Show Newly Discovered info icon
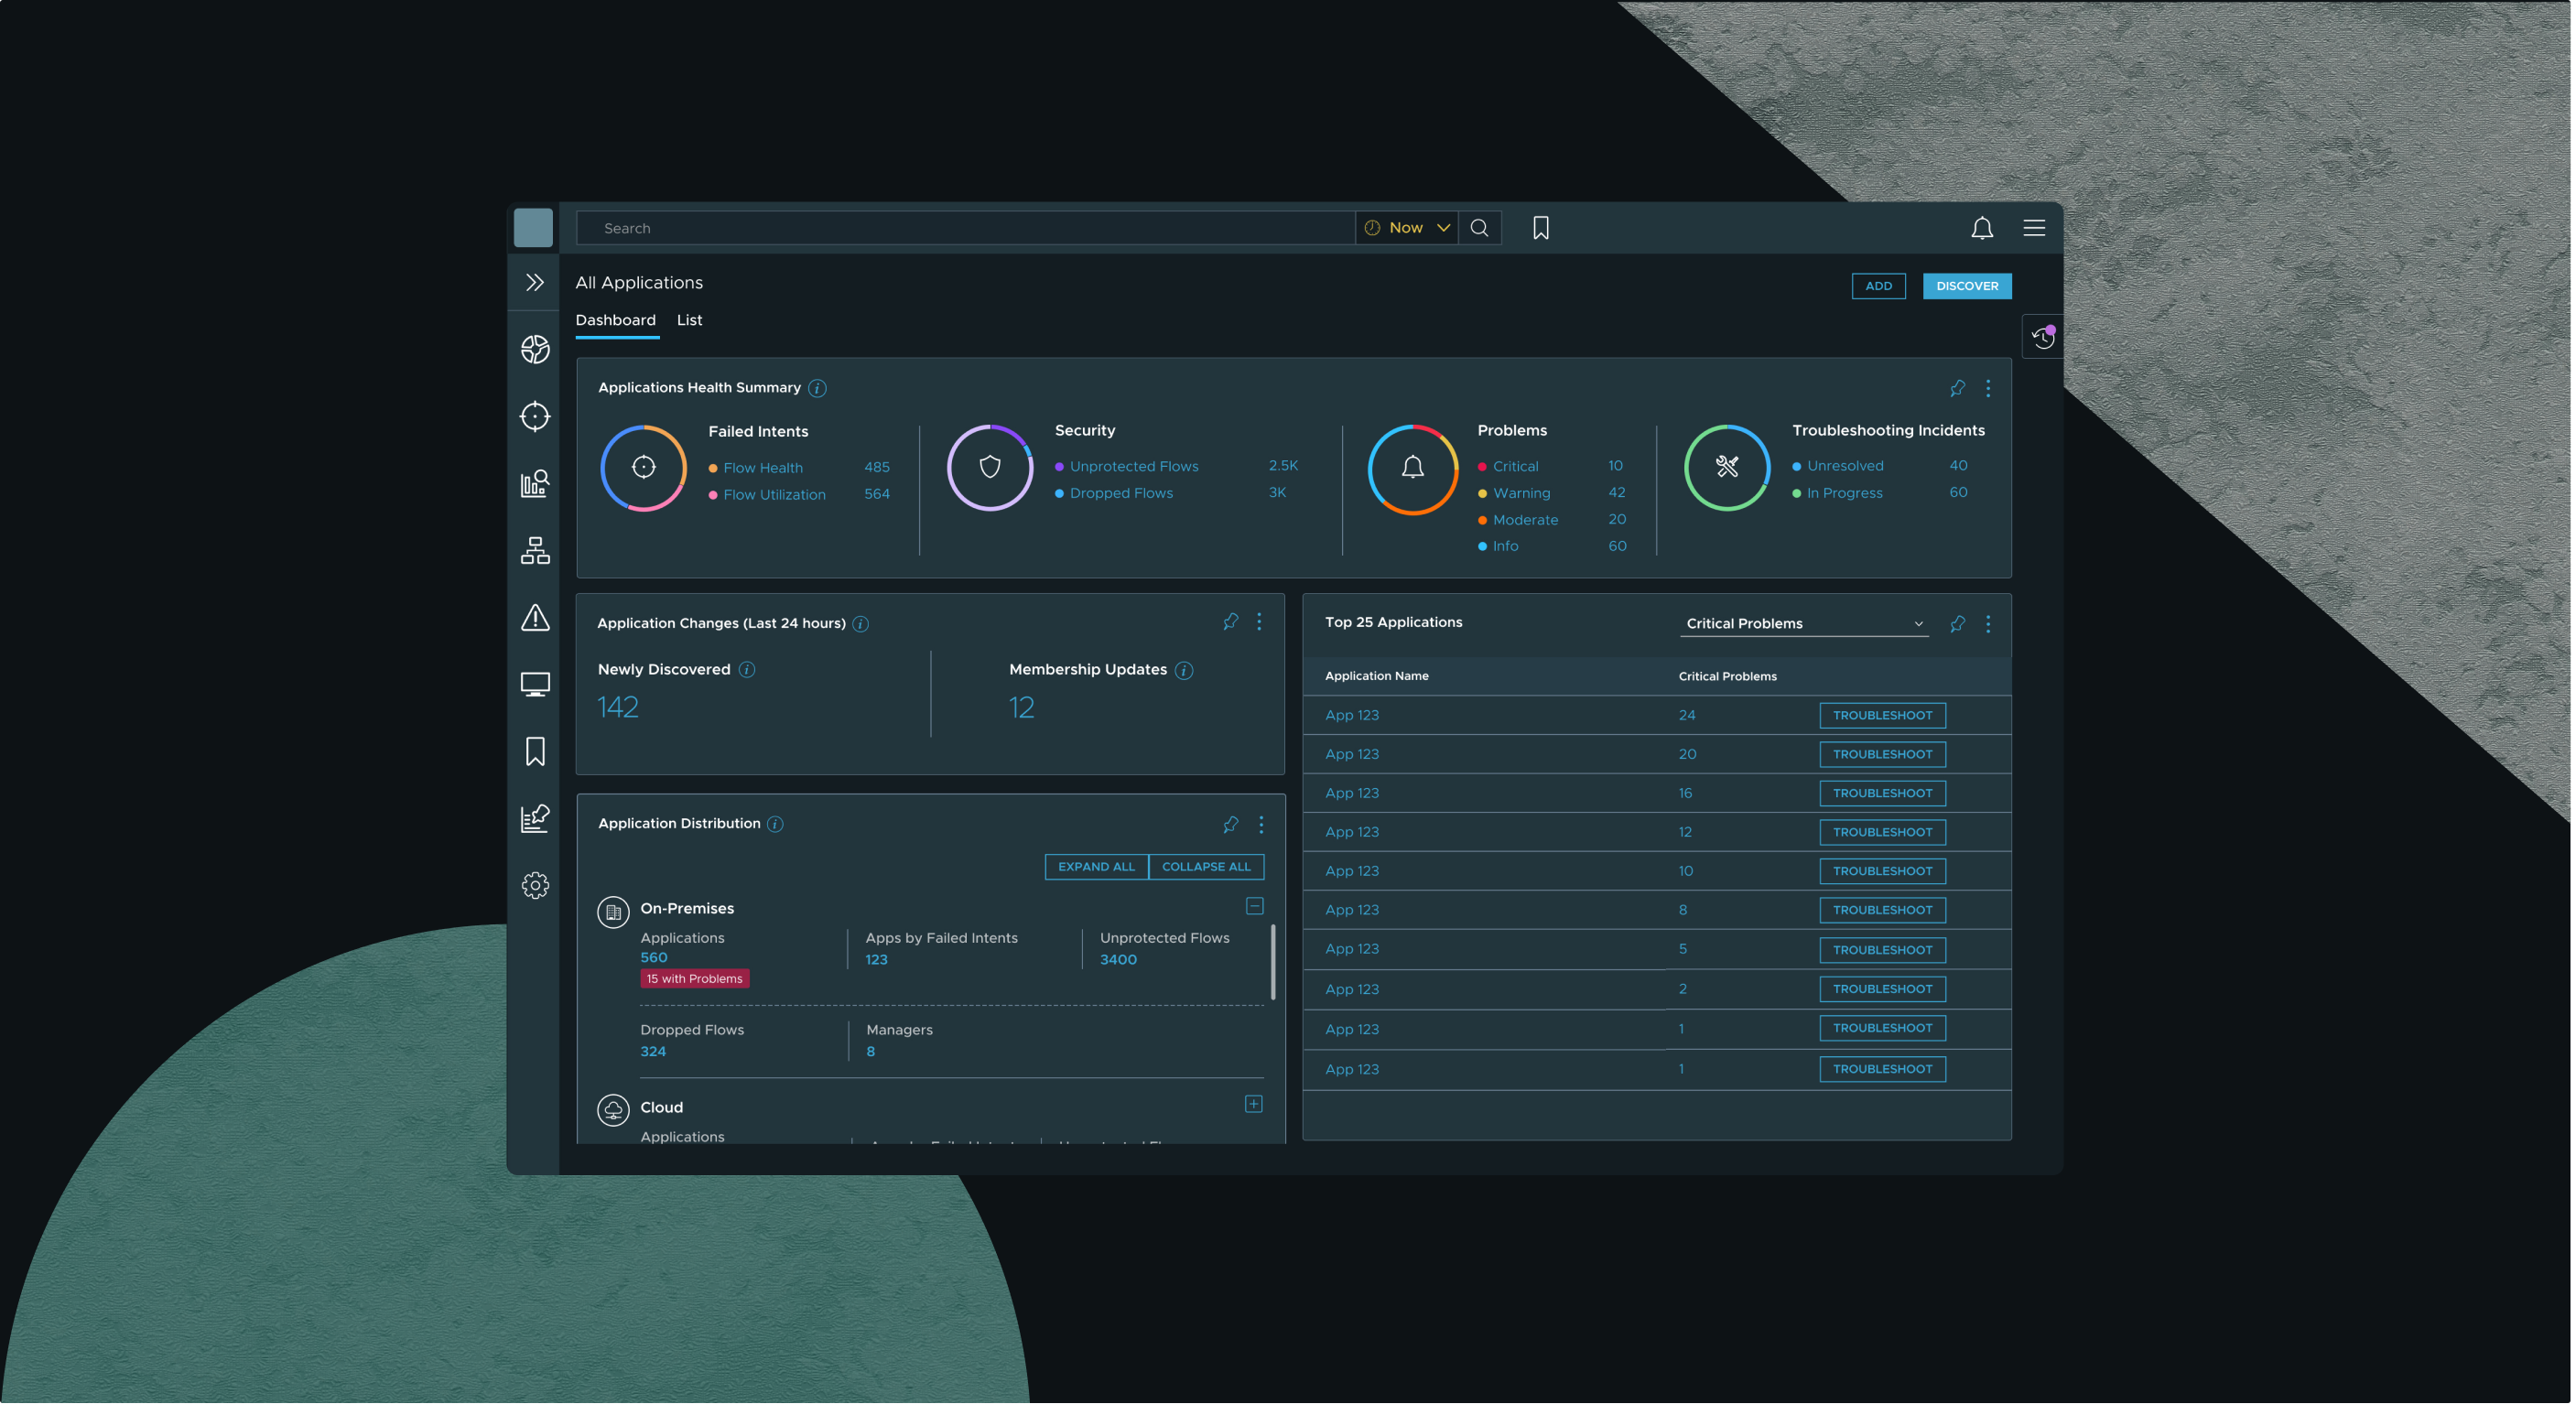This screenshot has width=2576, height=1404. point(746,670)
